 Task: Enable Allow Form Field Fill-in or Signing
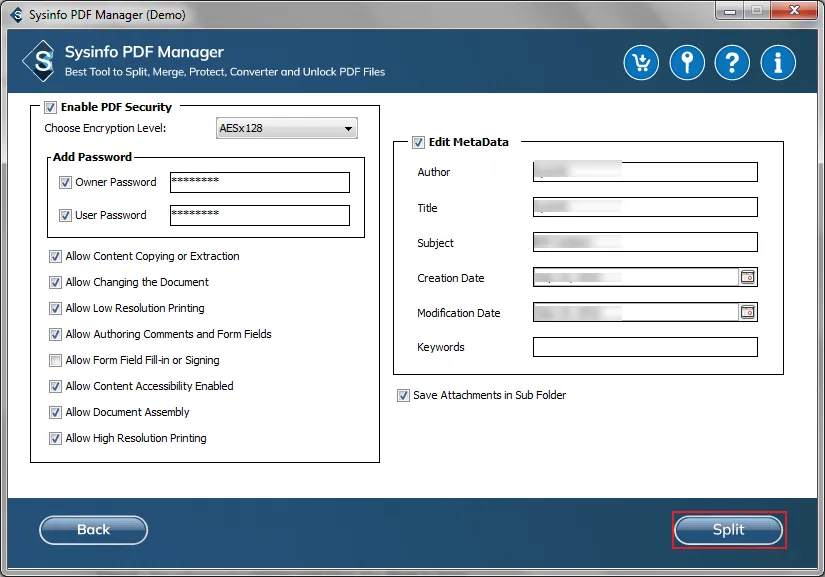(x=56, y=360)
